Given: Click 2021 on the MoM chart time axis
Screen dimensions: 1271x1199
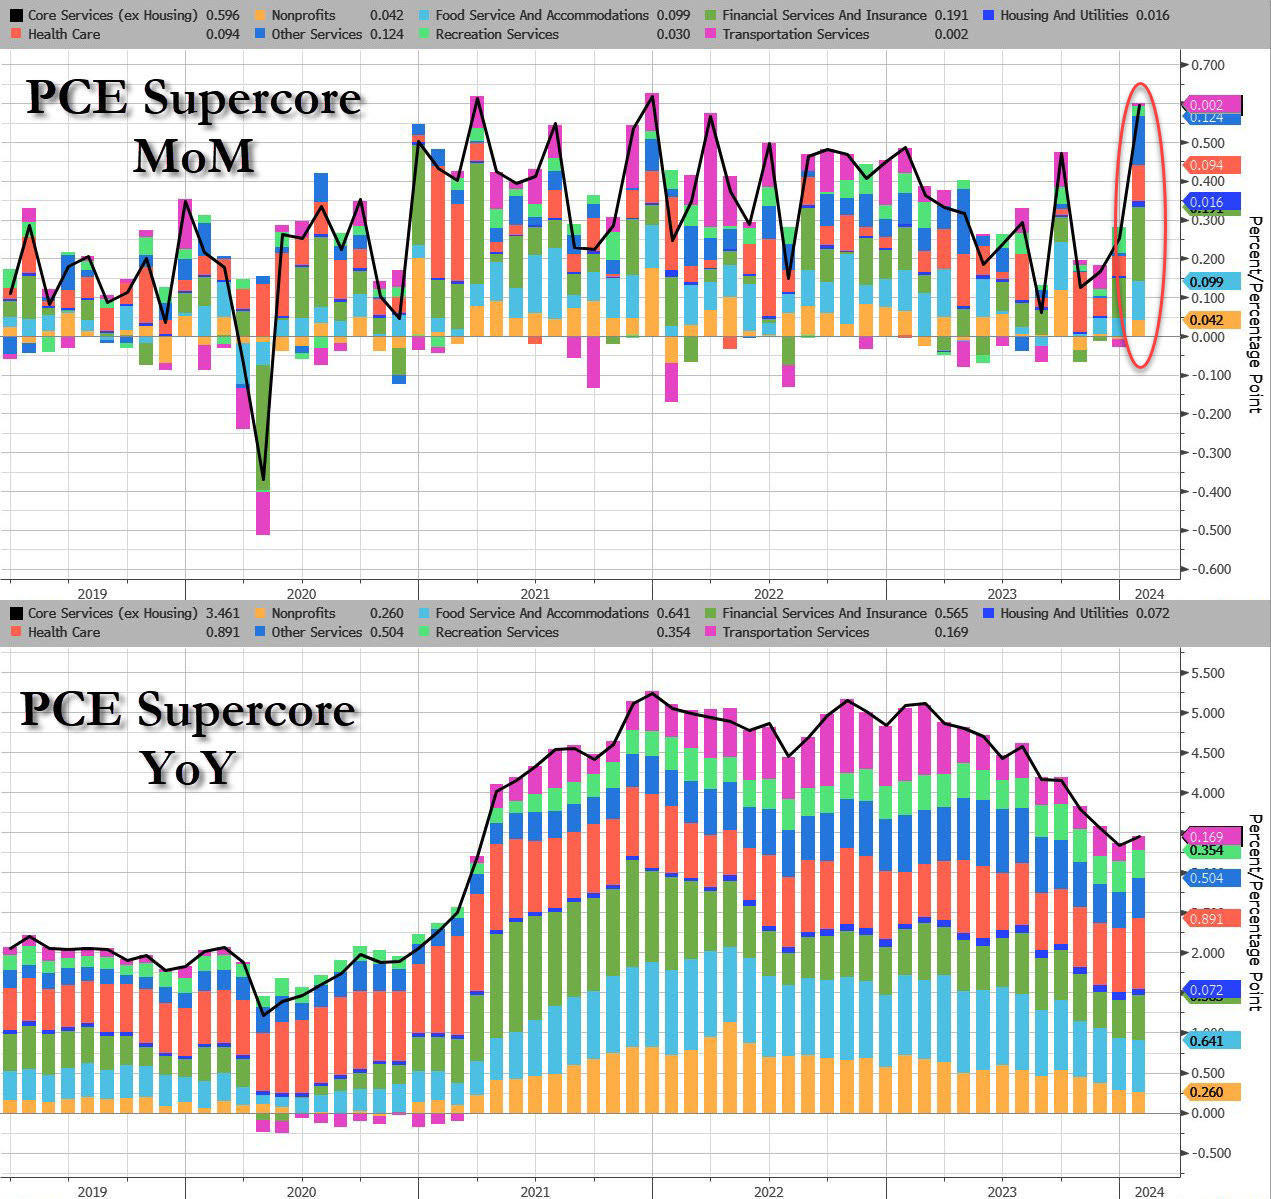Looking at the screenshot, I should [534, 592].
